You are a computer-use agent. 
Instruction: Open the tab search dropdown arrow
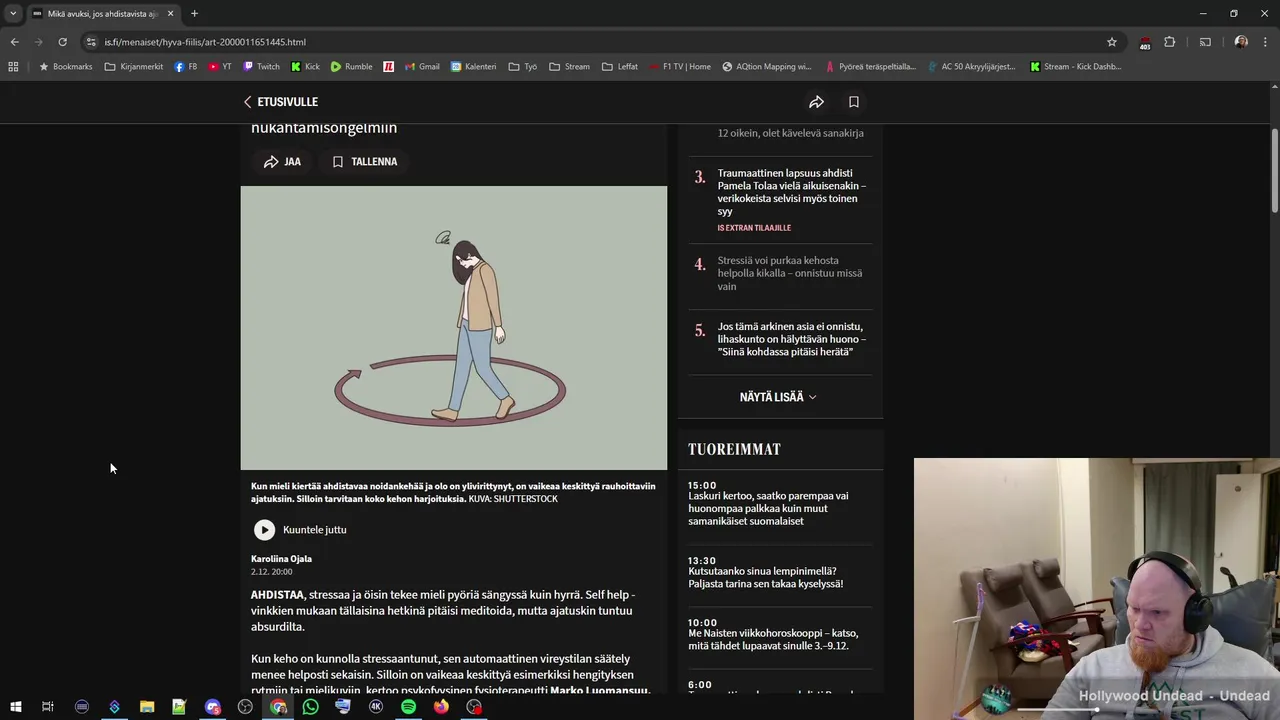pos(13,14)
